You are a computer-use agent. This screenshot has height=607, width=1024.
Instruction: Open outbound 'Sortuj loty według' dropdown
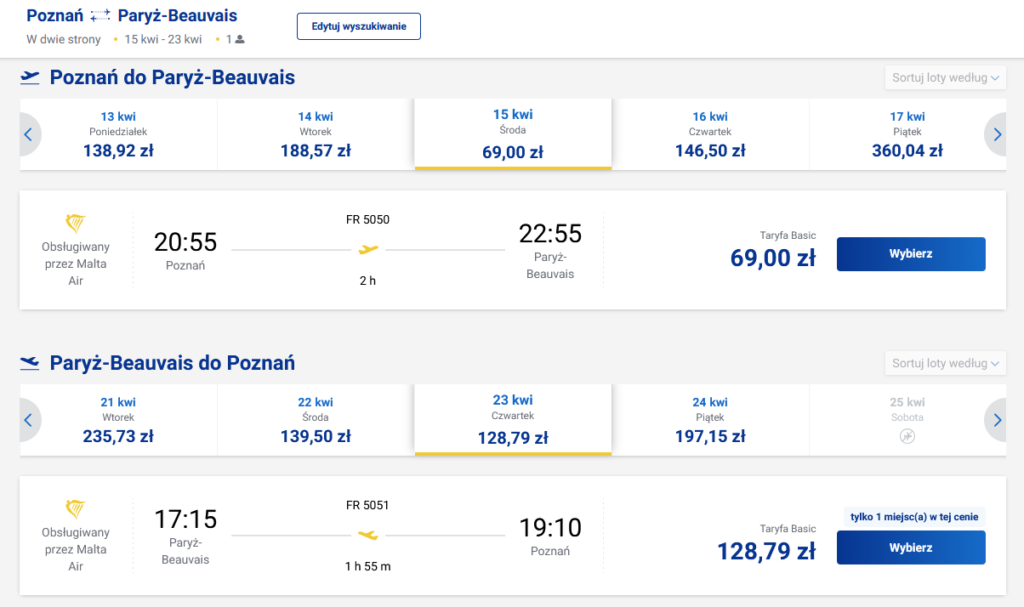(945, 78)
